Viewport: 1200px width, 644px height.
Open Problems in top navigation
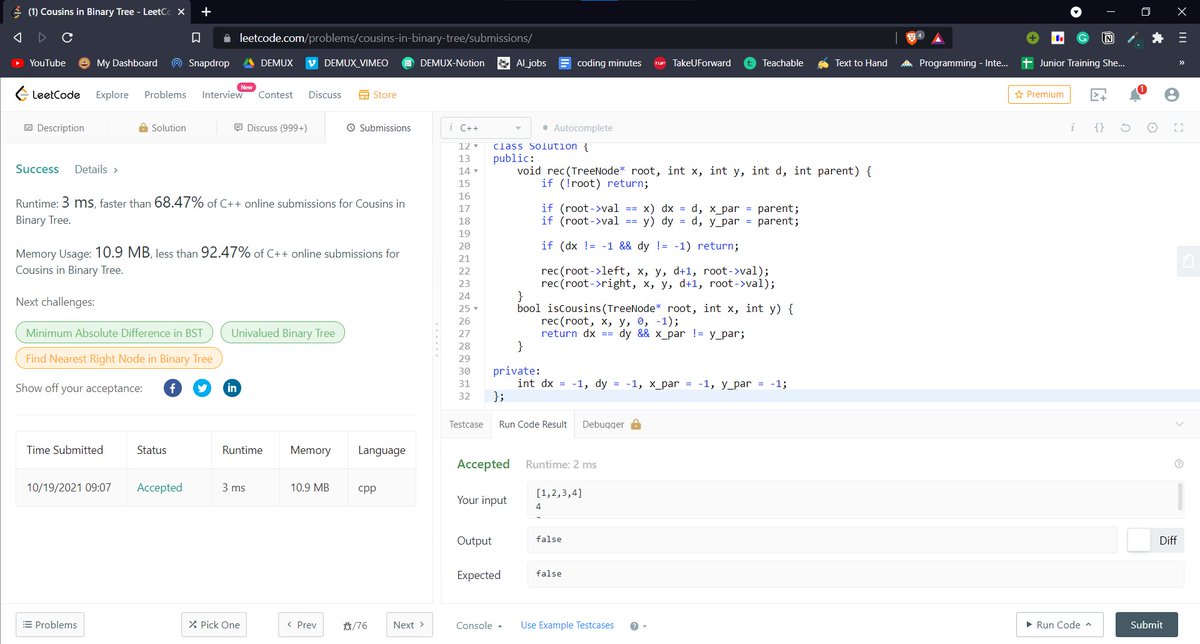pos(165,95)
